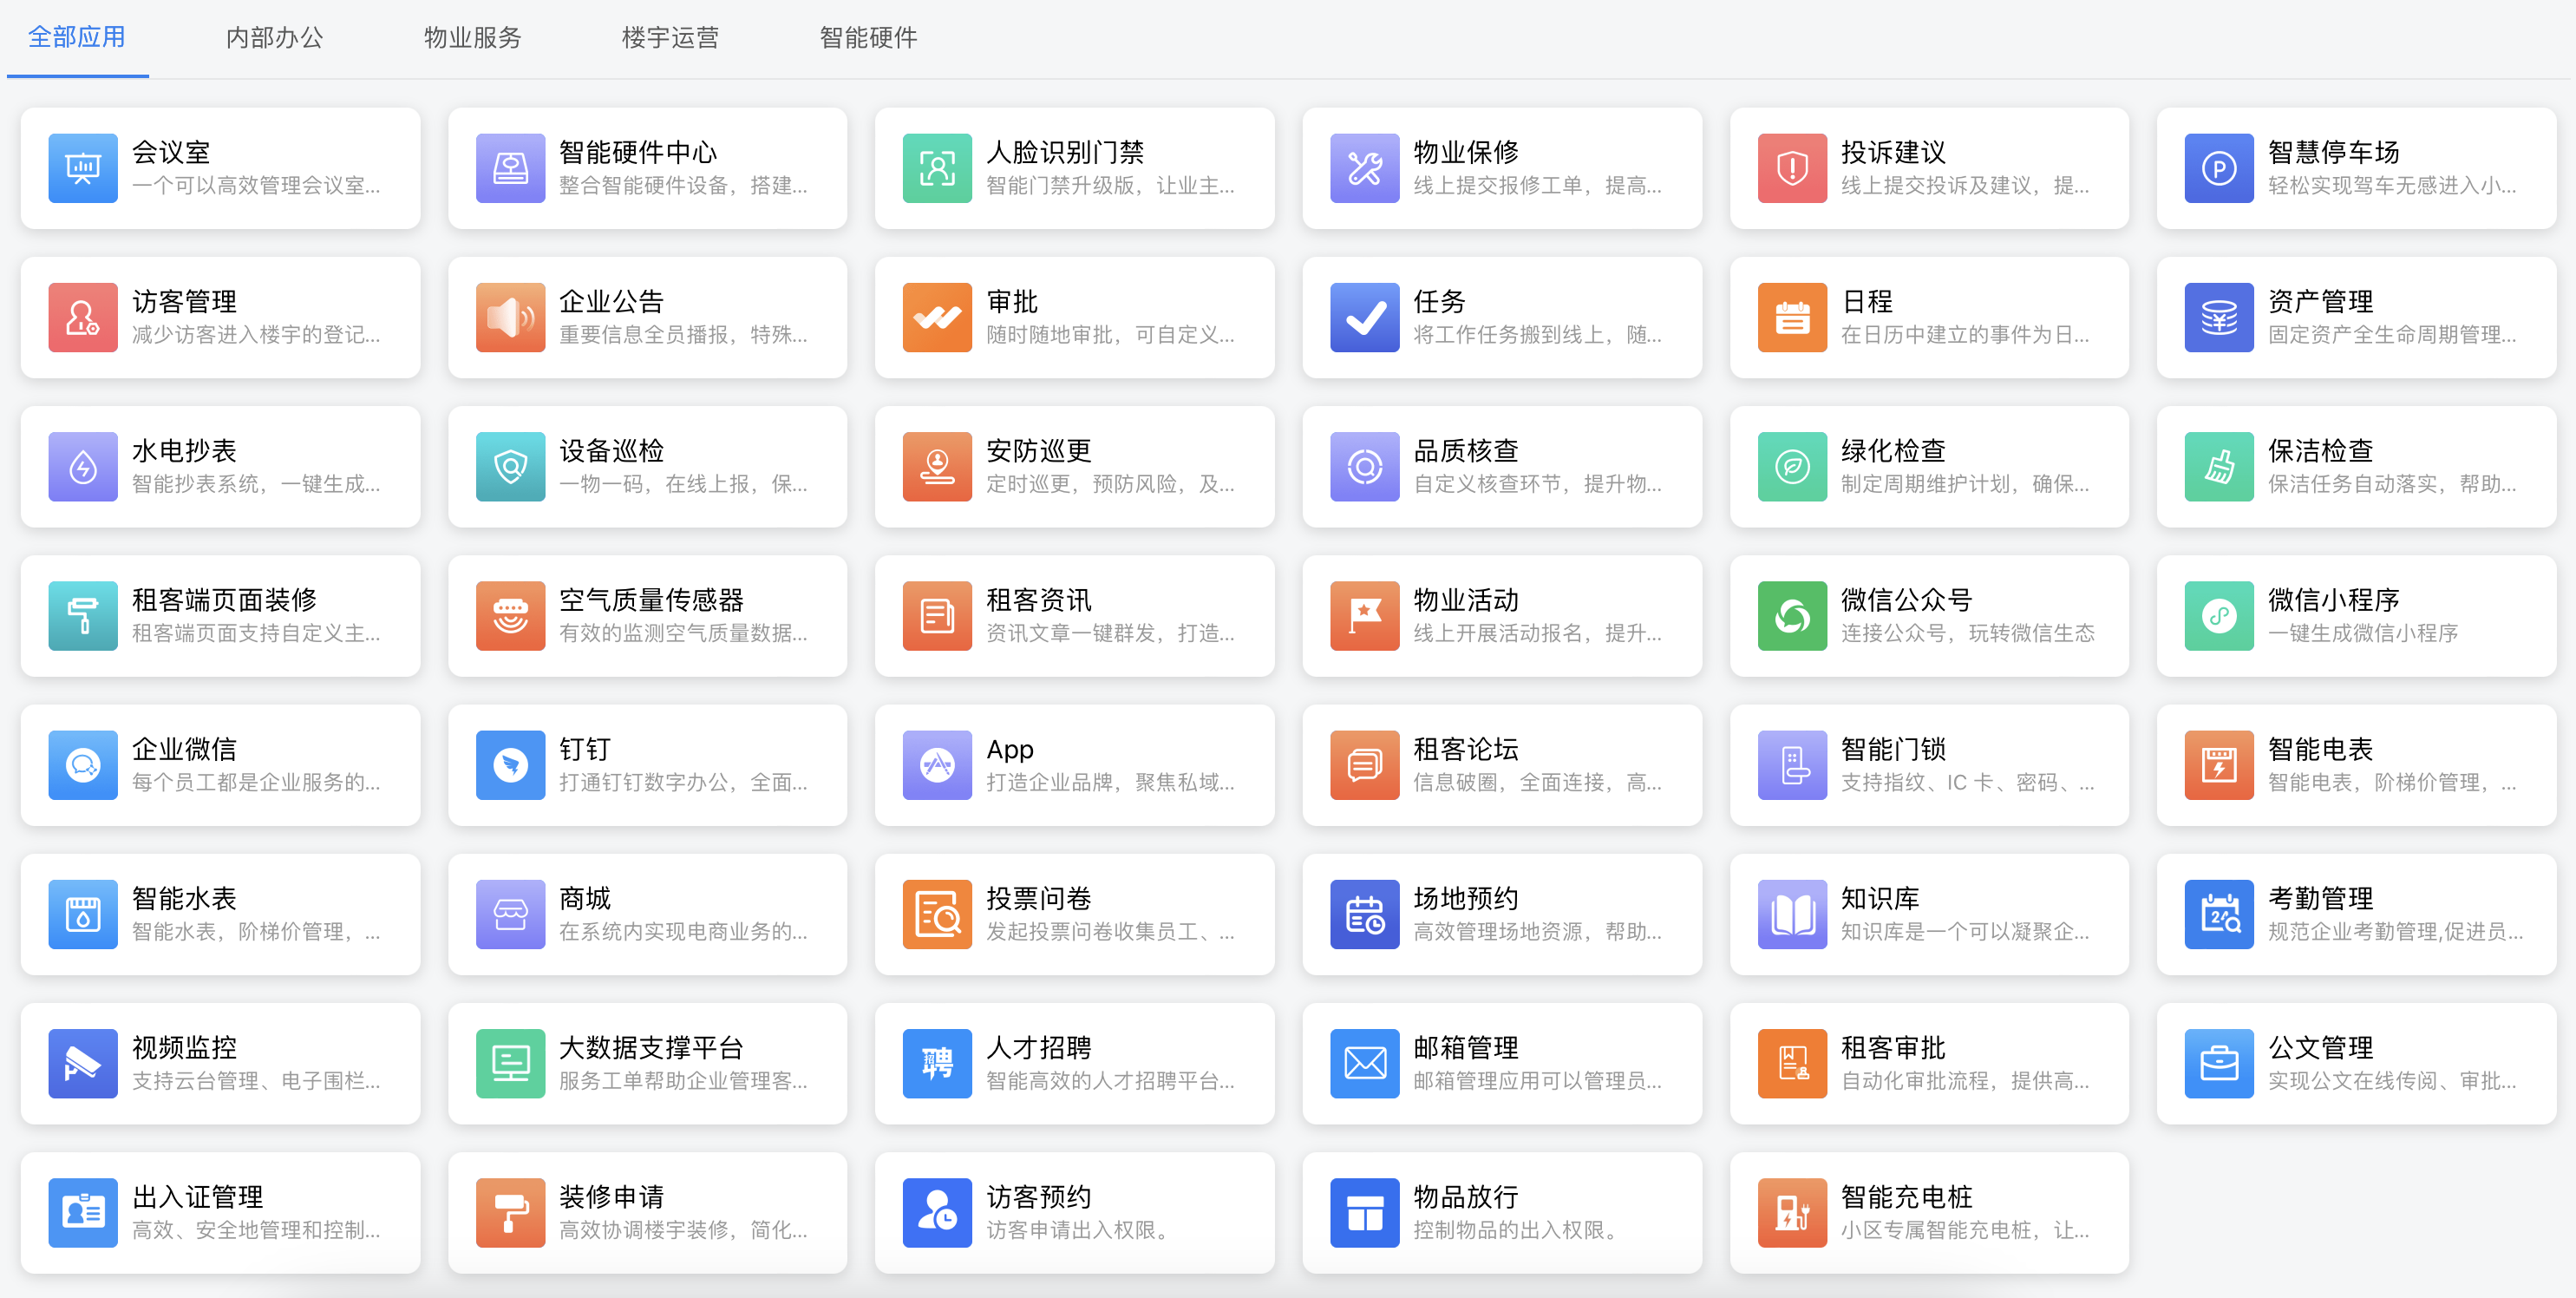The width and height of the screenshot is (2576, 1298).
Task: Select the 智能硬件 tab
Action: point(868,38)
